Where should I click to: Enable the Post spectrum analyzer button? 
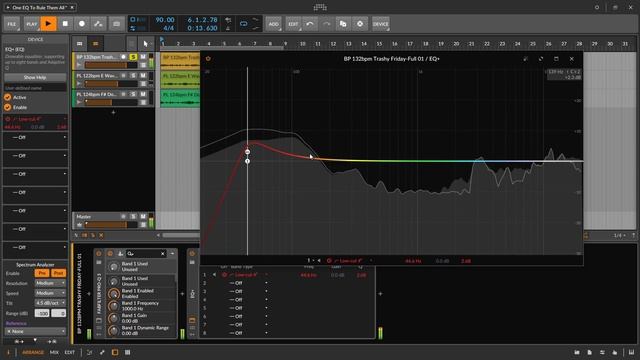tap(58, 273)
